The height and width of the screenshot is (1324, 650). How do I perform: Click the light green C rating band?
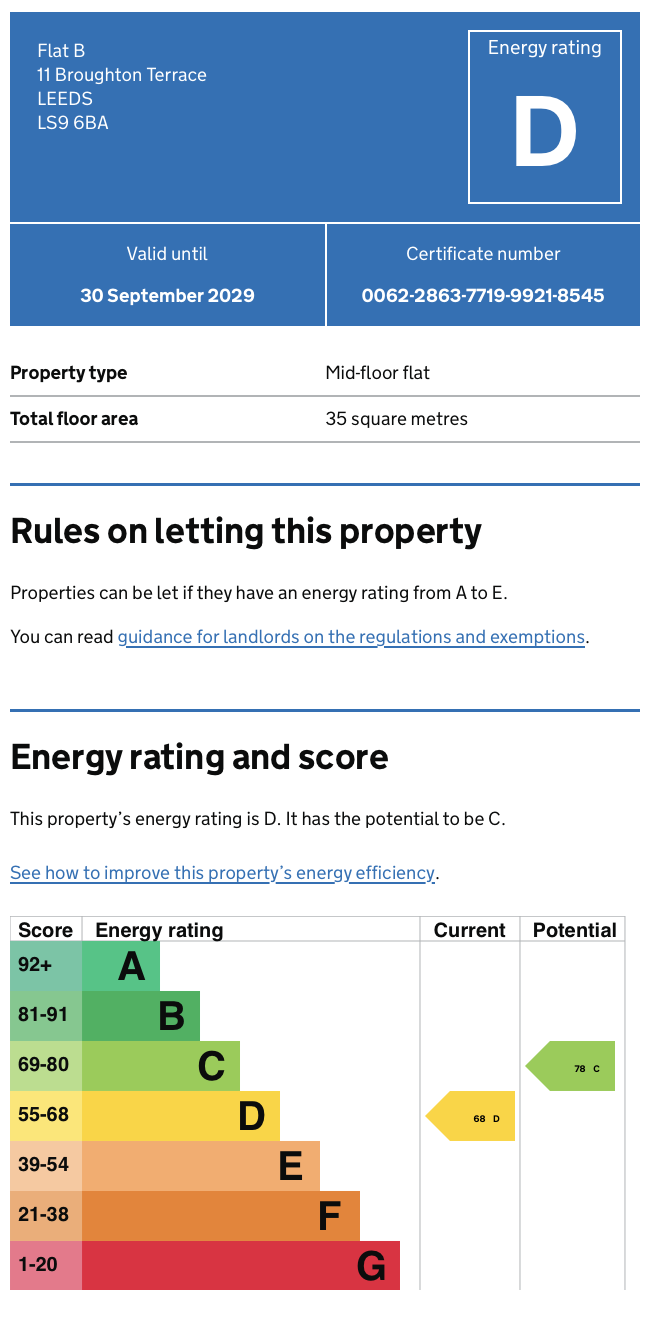(x=161, y=1066)
